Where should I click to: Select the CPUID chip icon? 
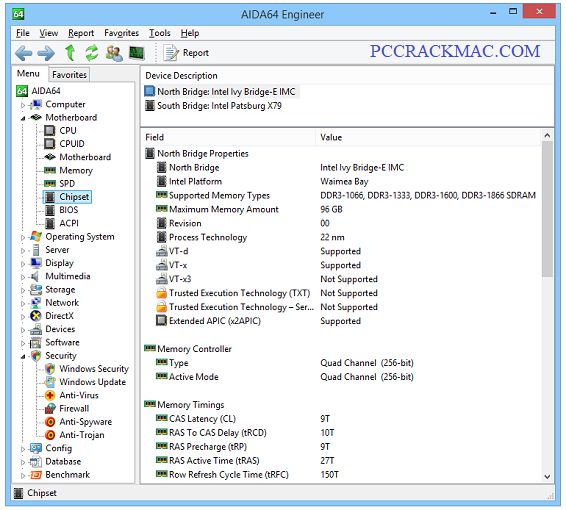(x=49, y=144)
